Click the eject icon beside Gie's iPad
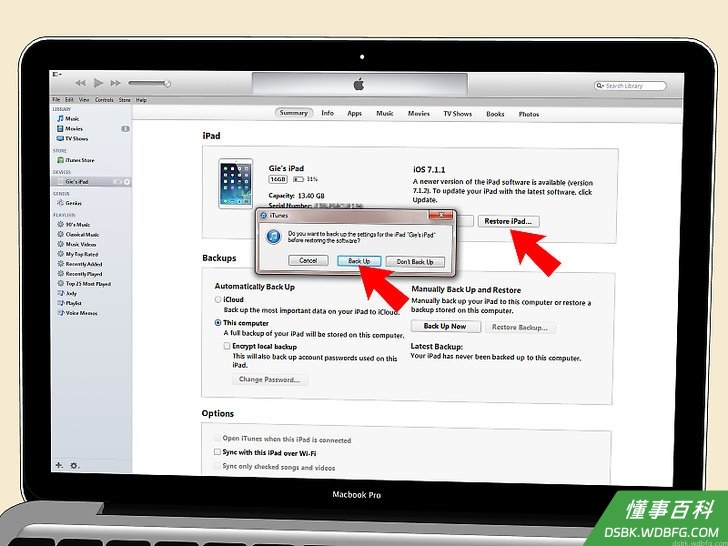This screenshot has height=546, width=728. 127,182
